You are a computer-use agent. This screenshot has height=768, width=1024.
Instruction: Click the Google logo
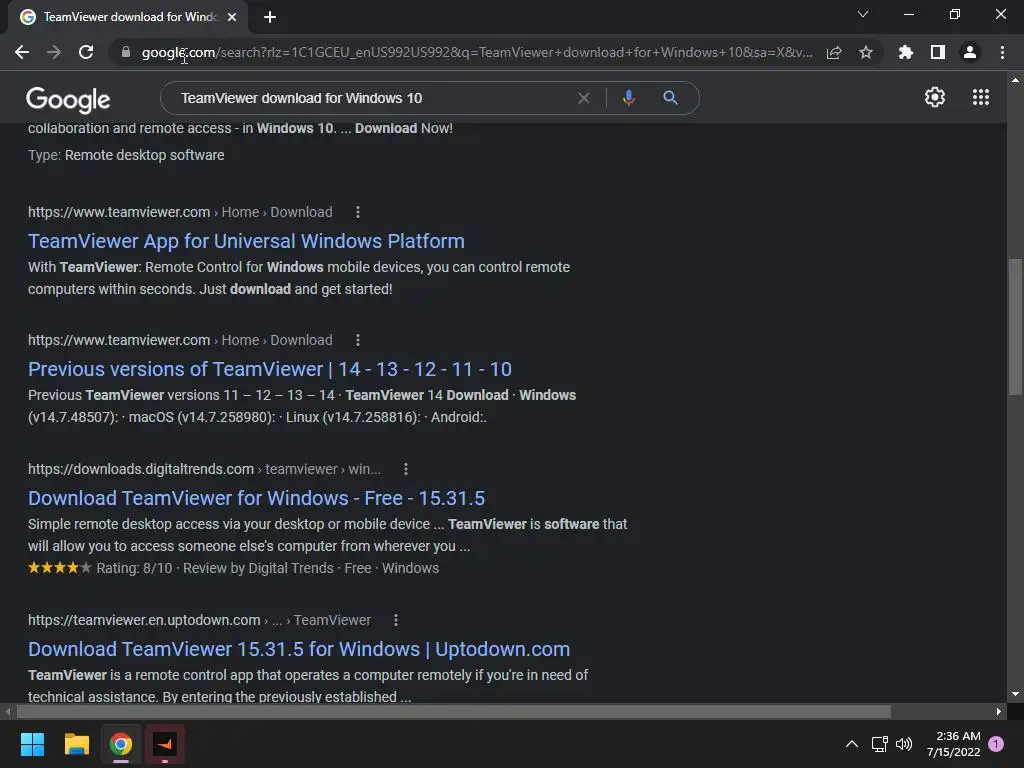click(x=68, y=99)
